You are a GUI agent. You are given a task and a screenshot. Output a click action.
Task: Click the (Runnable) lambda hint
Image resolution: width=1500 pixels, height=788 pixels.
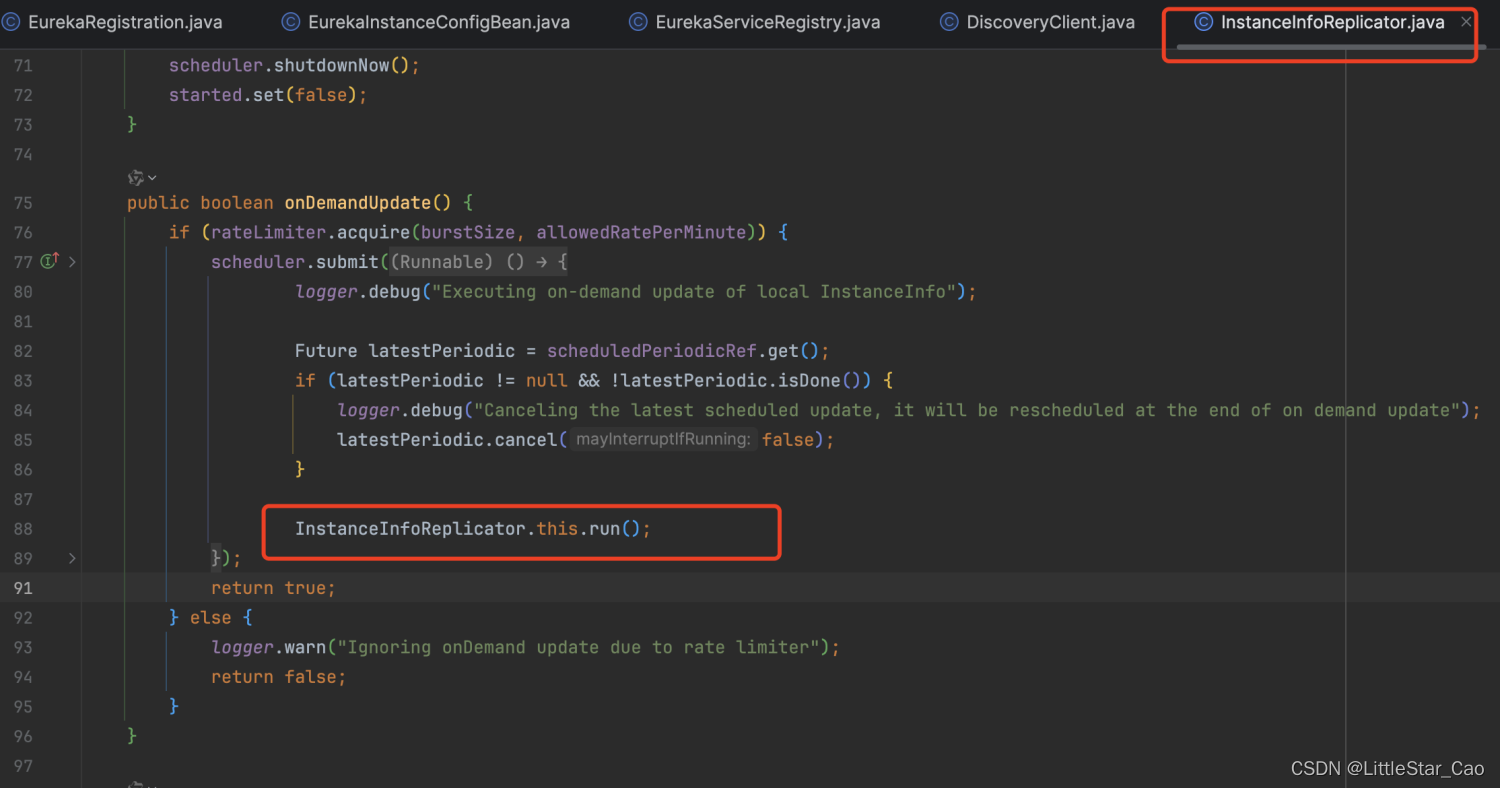[x=441, y=262]
